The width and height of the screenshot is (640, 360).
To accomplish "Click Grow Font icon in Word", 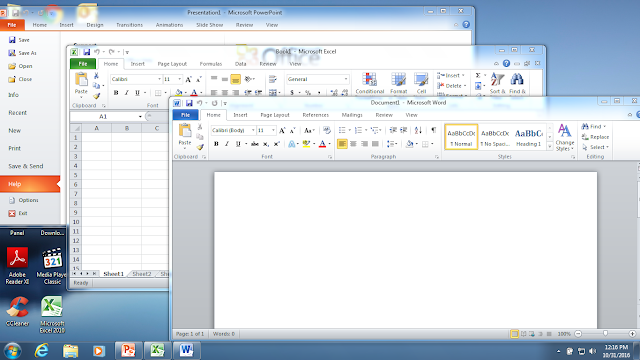I will [x=282, y=131].
